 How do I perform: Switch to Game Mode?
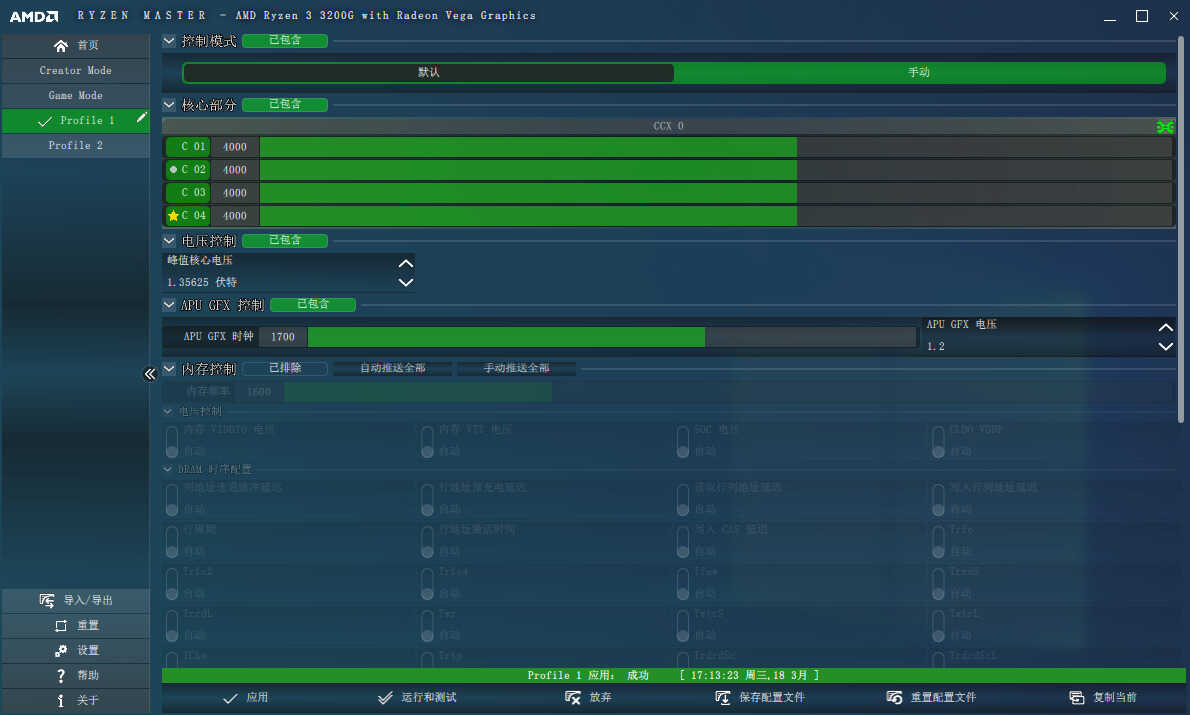click(x=75, y=96)
